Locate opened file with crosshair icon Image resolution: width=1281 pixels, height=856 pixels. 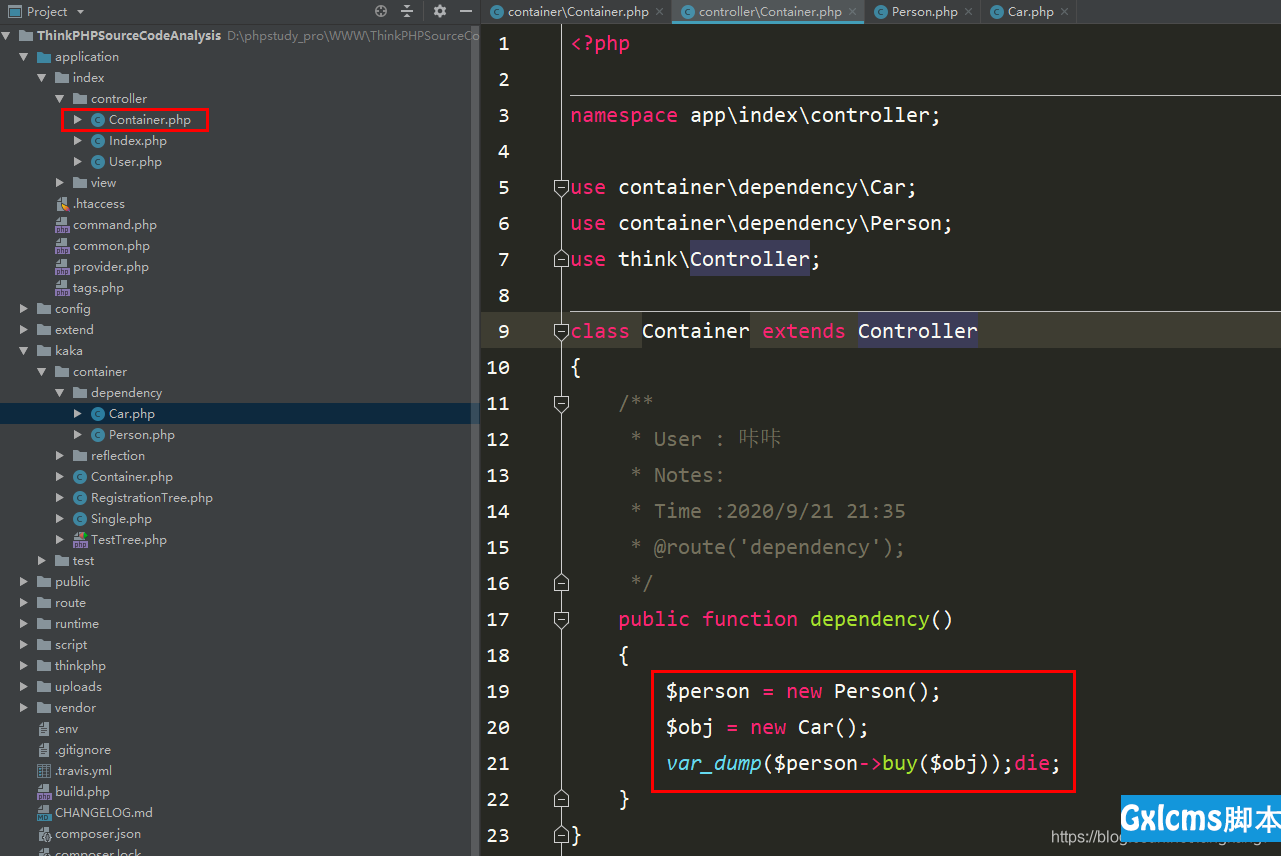[380, 11]
